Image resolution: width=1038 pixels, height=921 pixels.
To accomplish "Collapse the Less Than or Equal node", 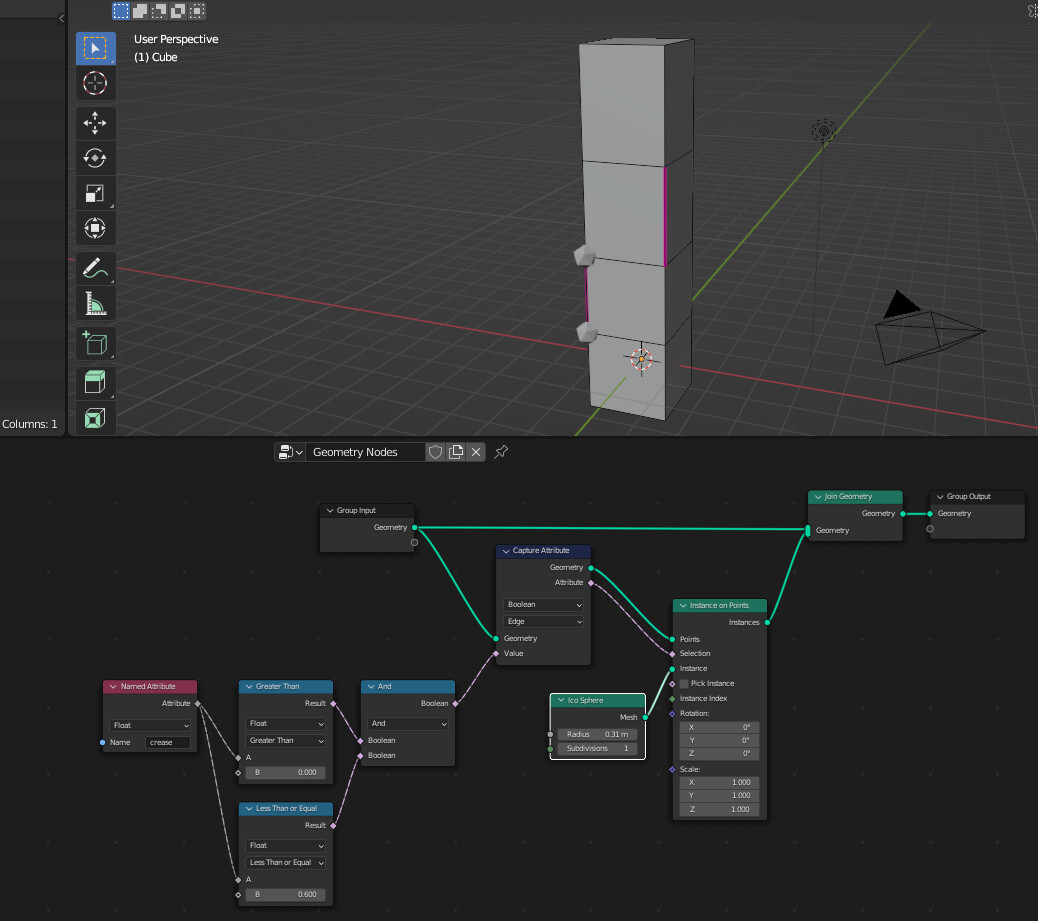I will coord(249,808).
